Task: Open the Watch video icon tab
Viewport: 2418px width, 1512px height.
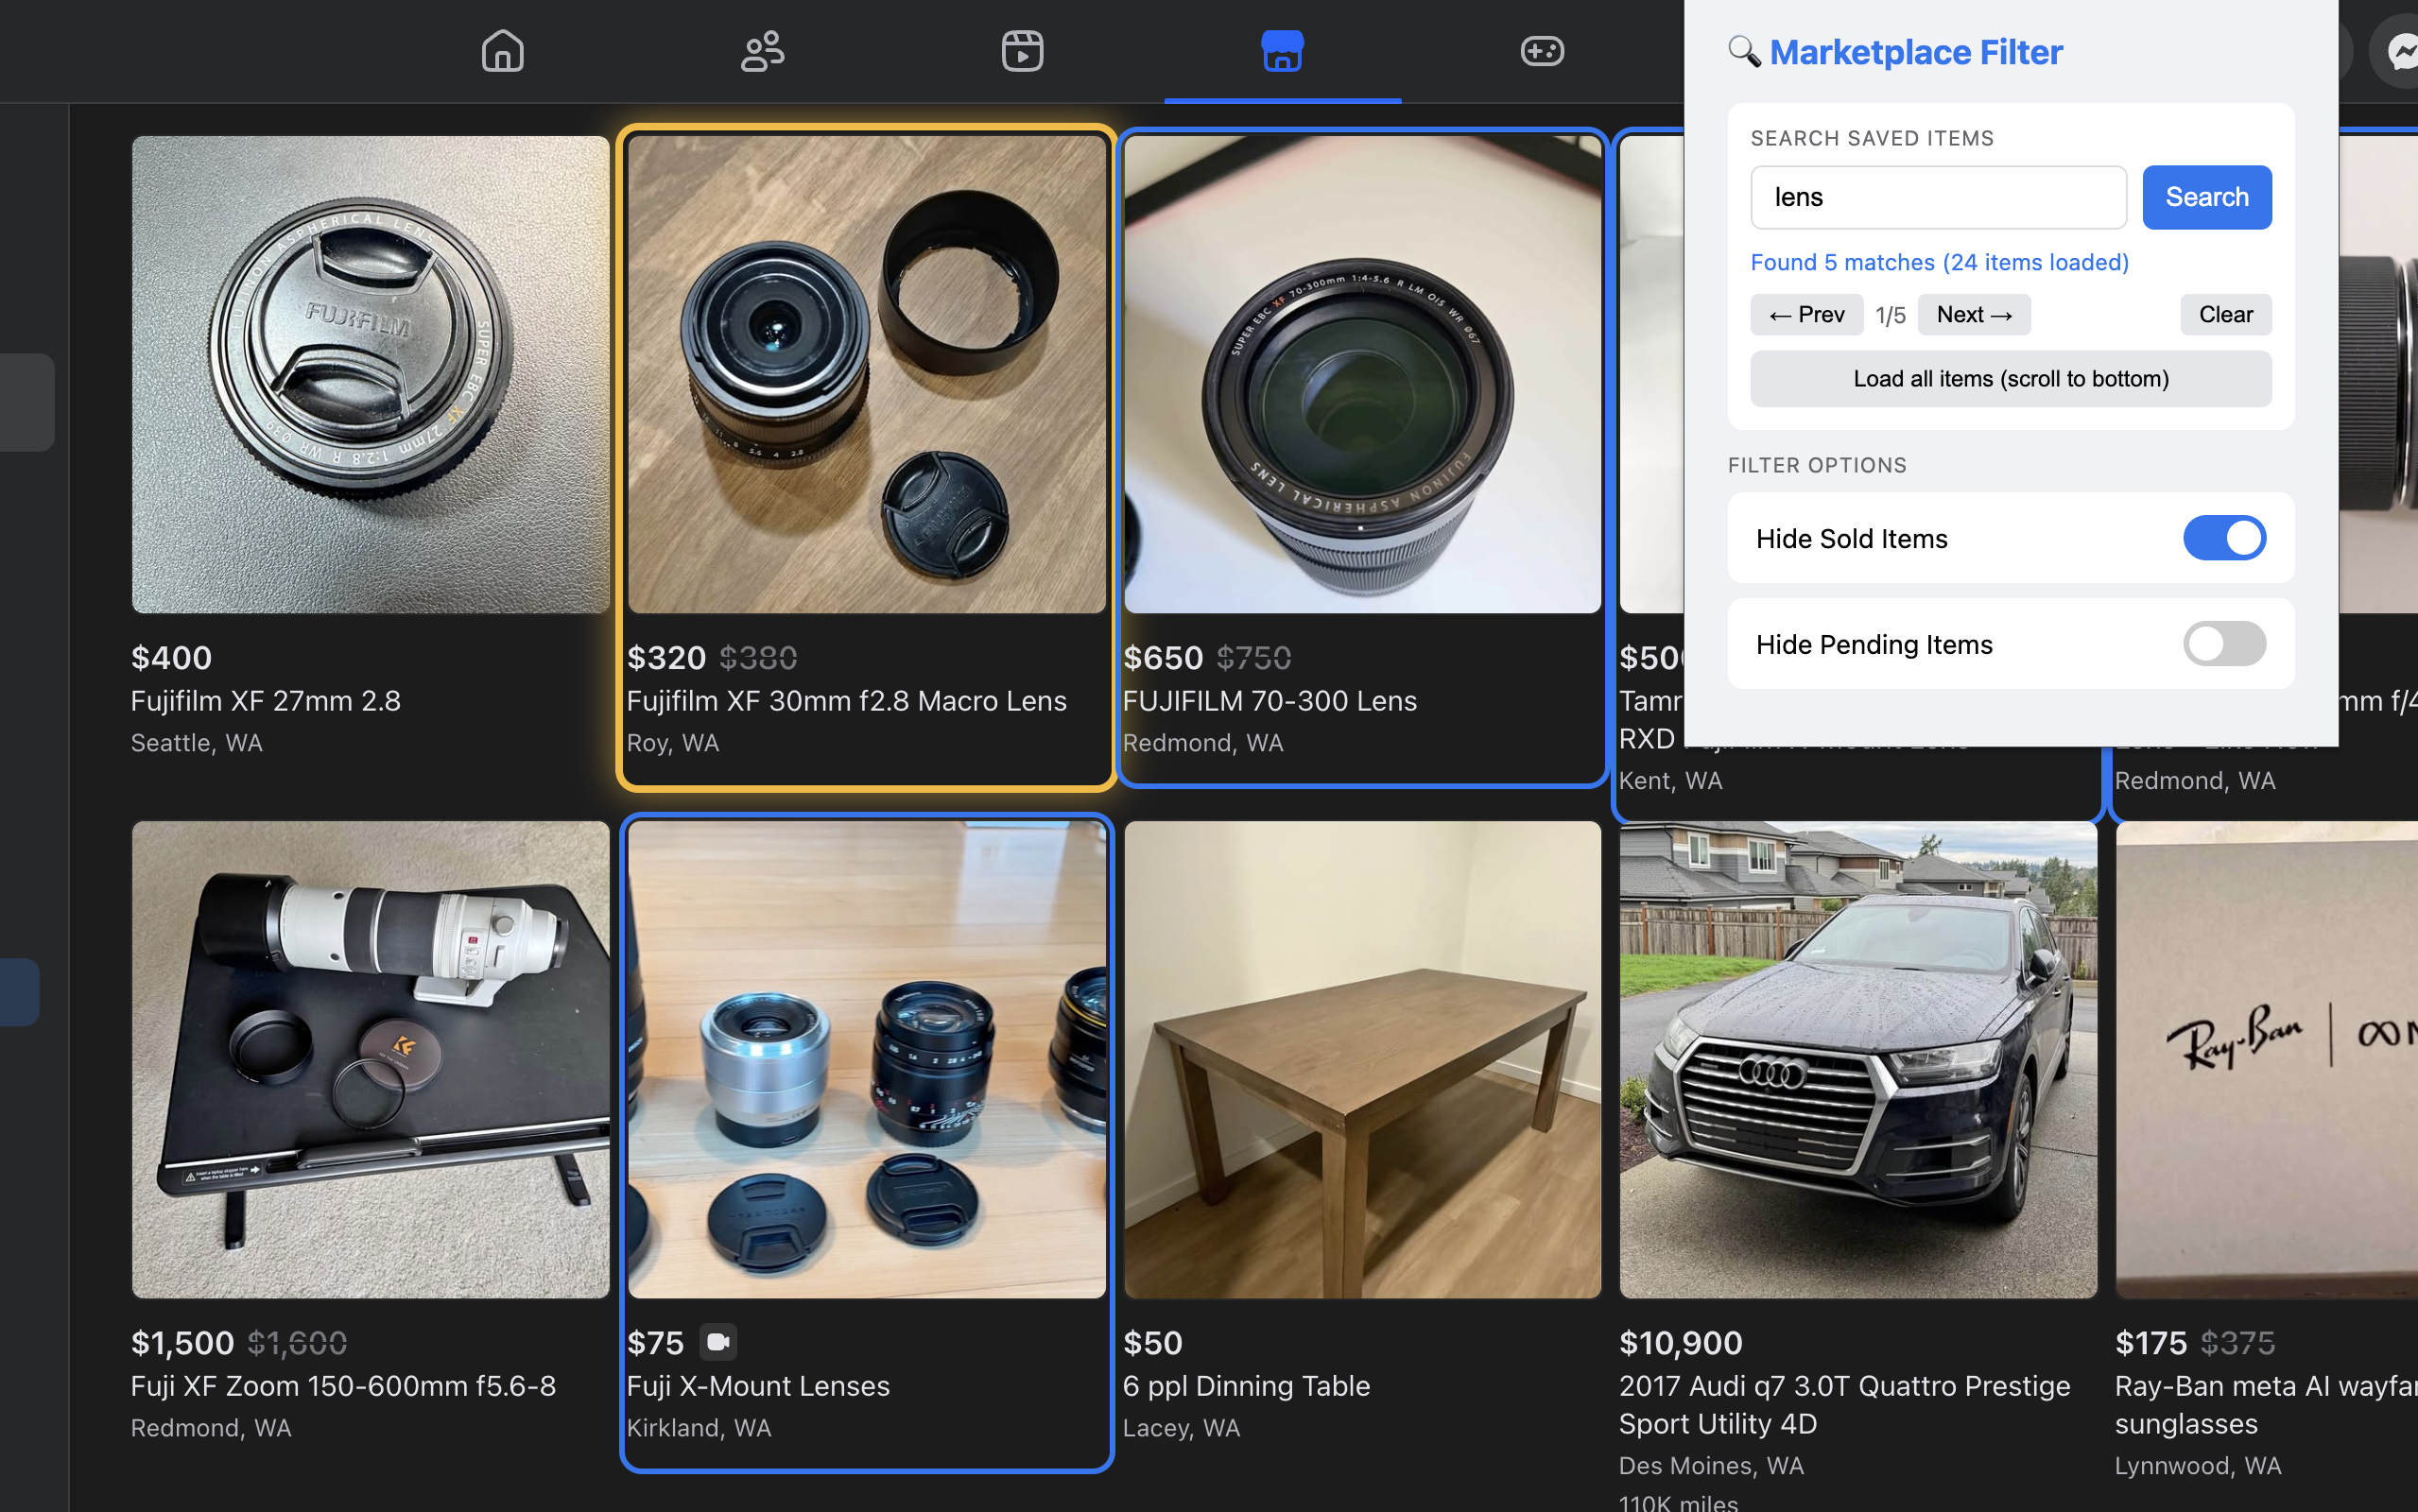Action: (1022, 50)
